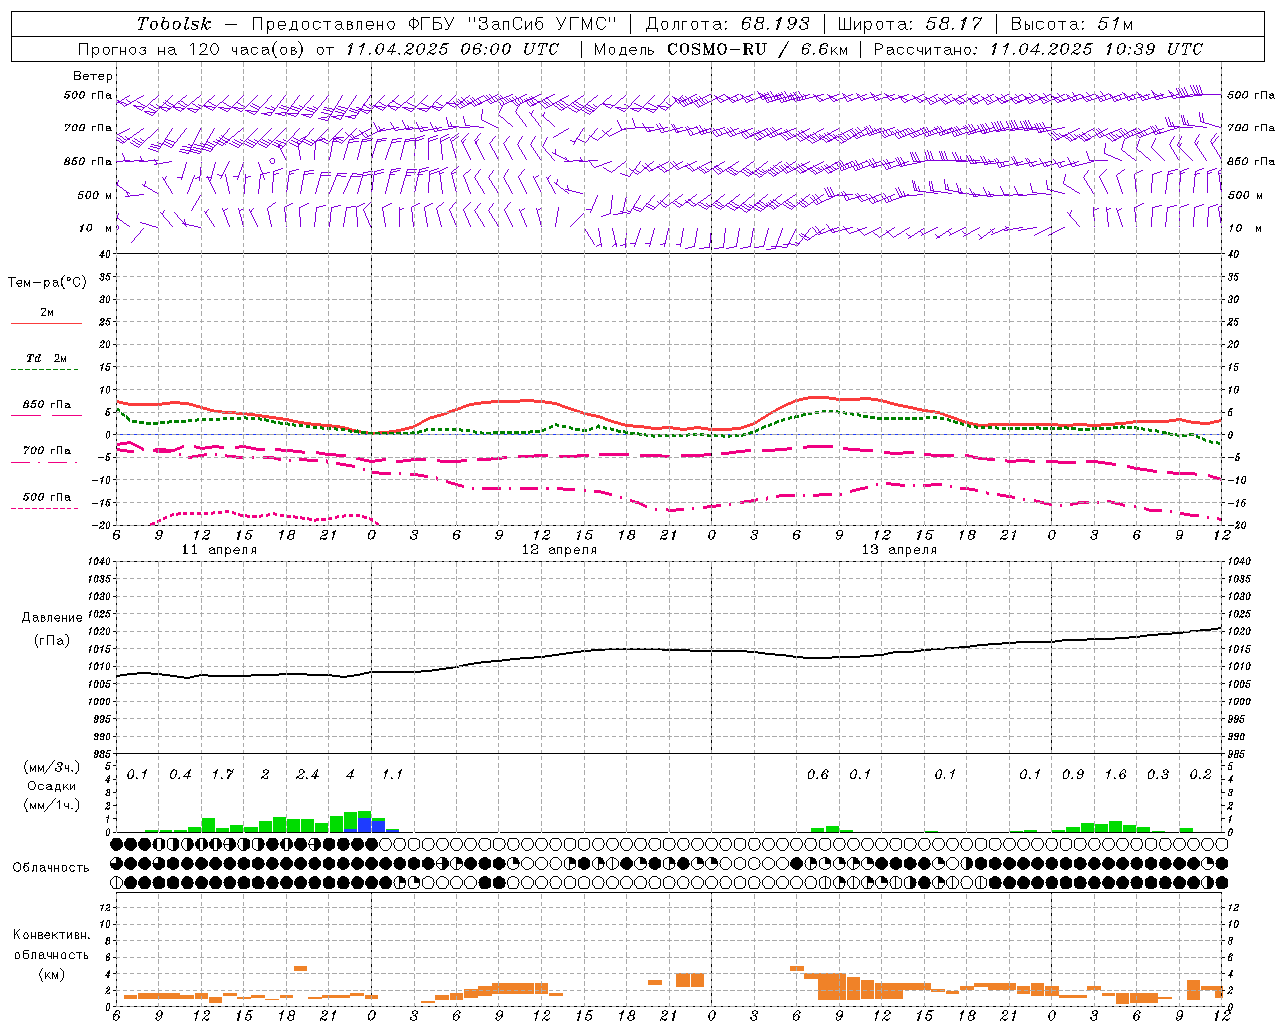Screen dimensions: 1280x1024
Task: Click the 'Осадки' precipitation label
Action: point(52,786)
